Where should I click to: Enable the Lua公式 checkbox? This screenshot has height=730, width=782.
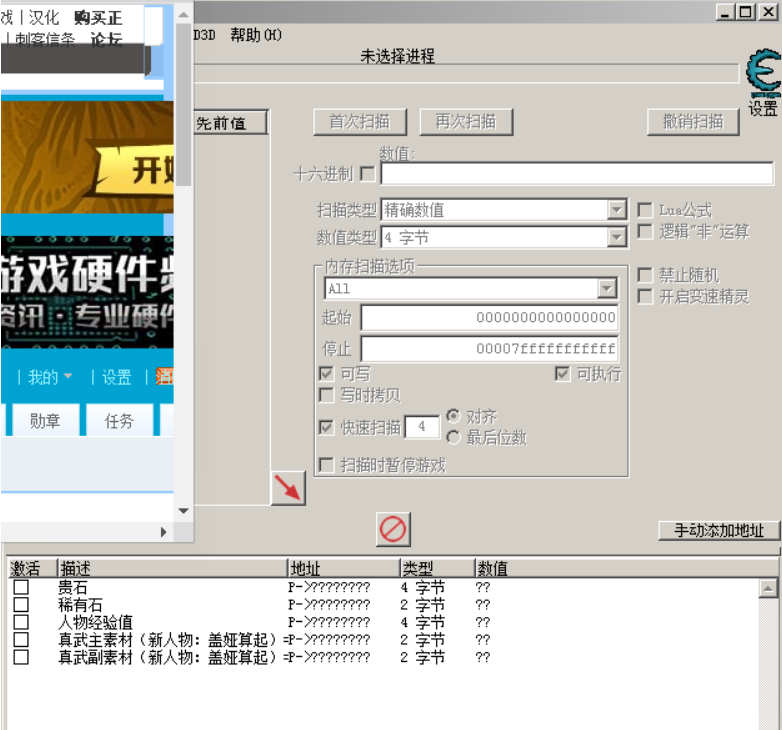tap(645, 210)
